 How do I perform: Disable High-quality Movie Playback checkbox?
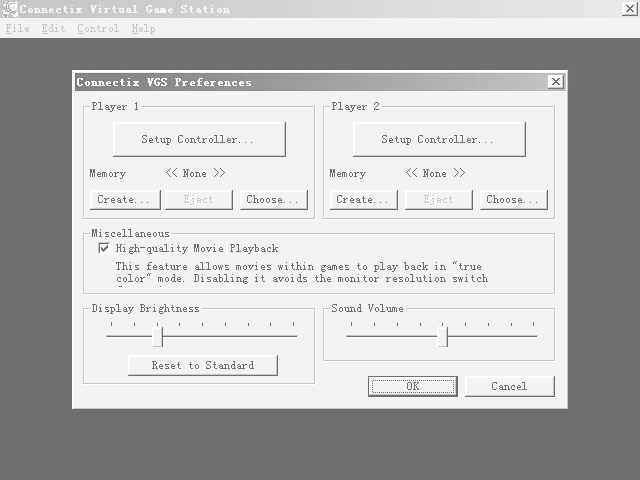click(x=104, y=248)
